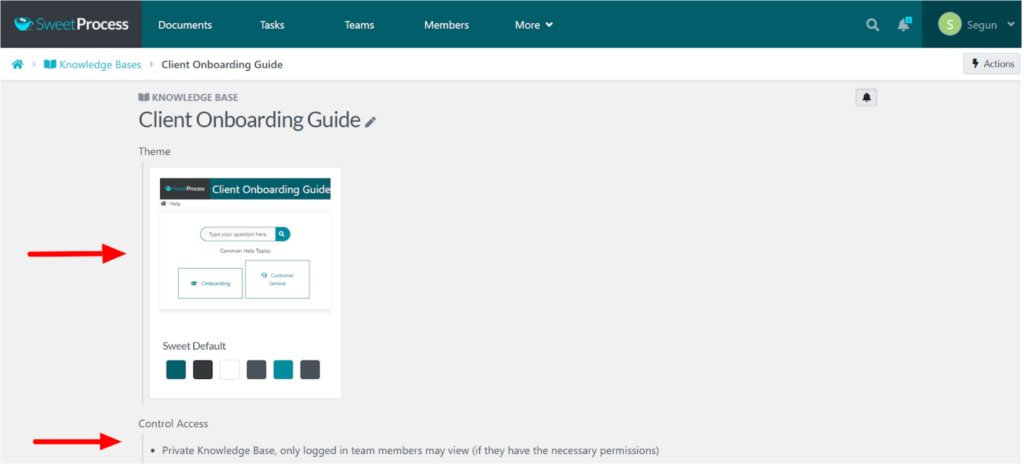Click the Segun user avatar
The height and width of the screenshot is (469, 1024).
(x=950, y=25)
